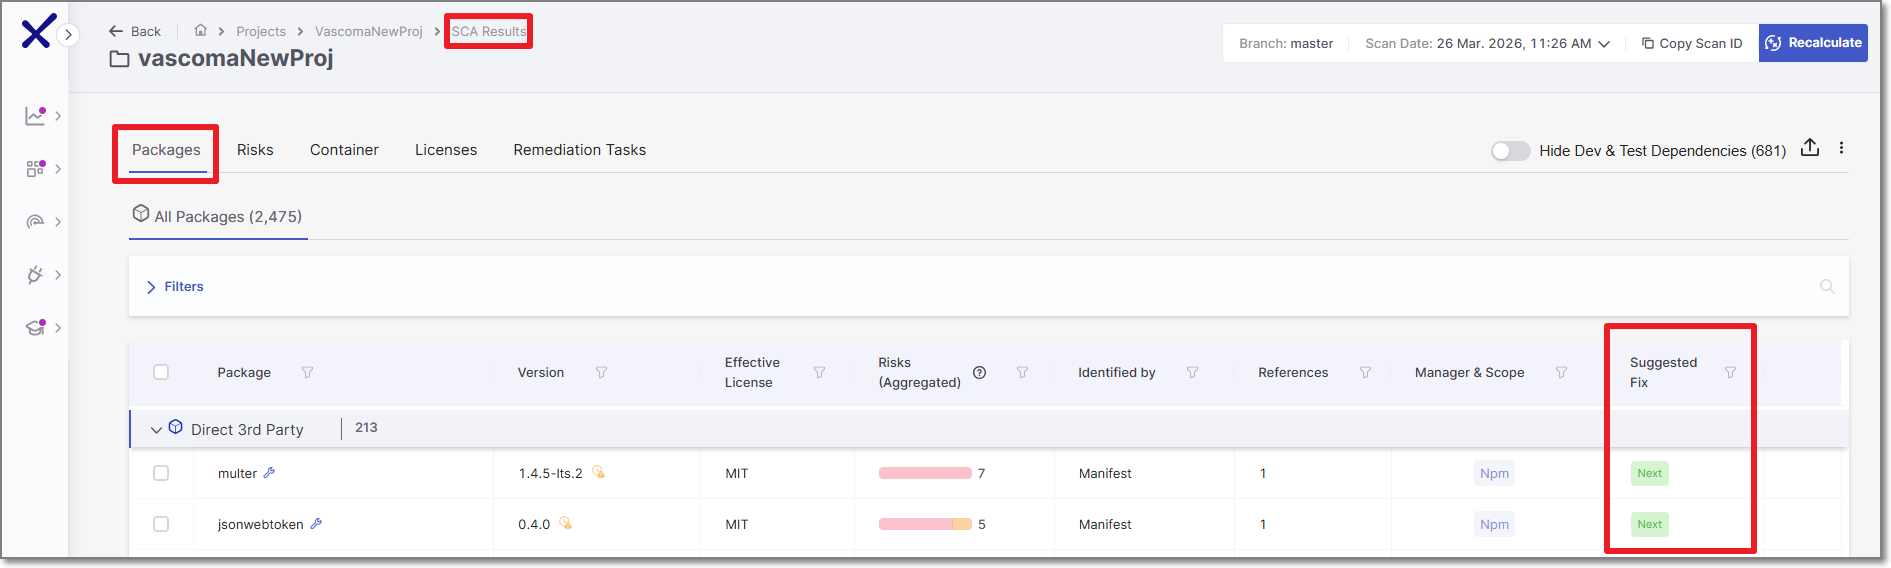Click the wrench icon next to multer

tap(269, 473)
